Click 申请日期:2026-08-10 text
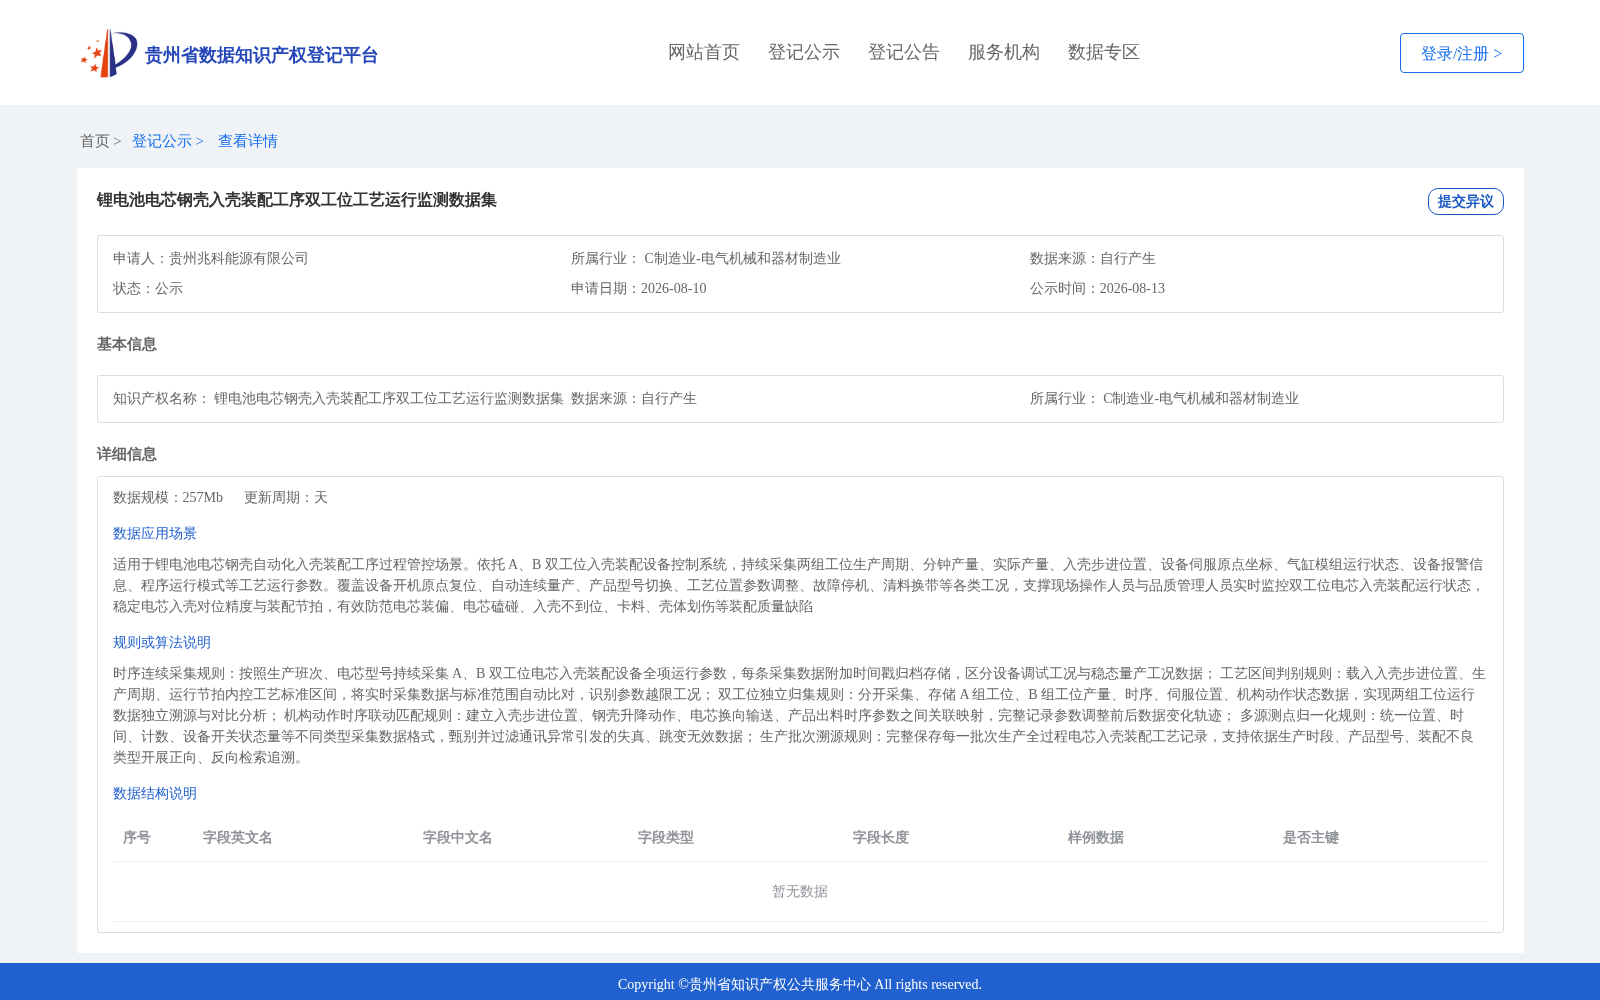 (x=639, y=288)
